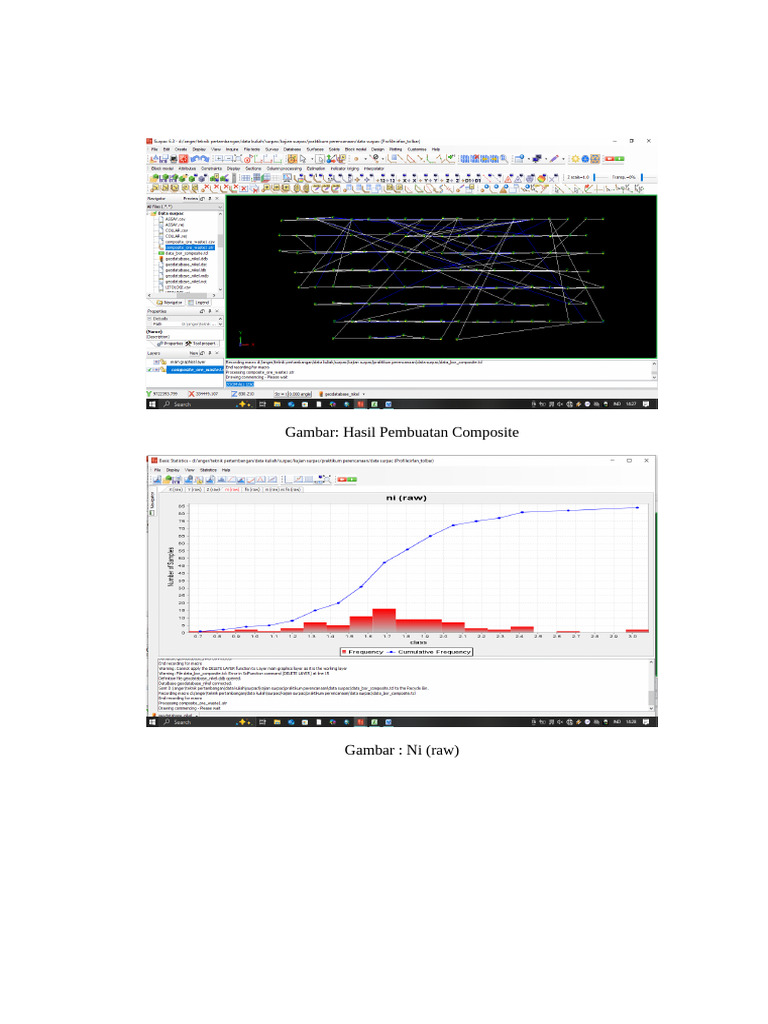This screenshot has height=1024, width=768.
Task: Click Windows Start button in Basic Statistics screenshot taskbar
Action: [152, 722]
